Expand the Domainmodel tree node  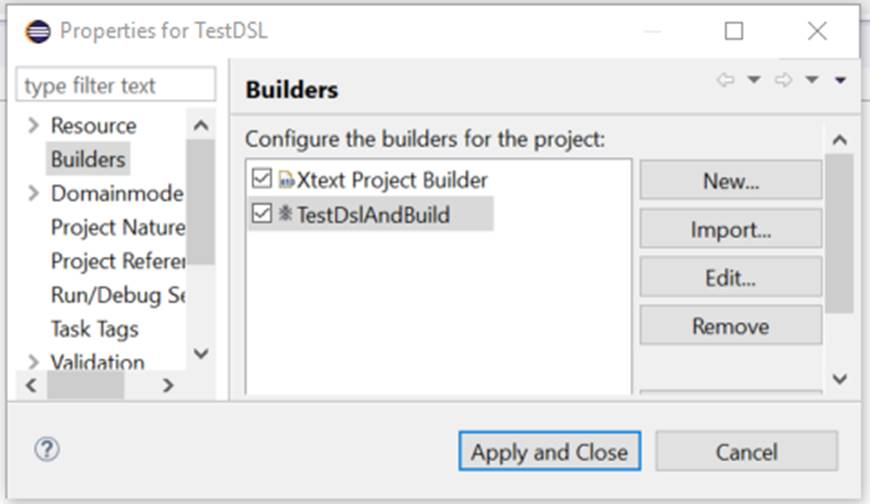(34, 193)
